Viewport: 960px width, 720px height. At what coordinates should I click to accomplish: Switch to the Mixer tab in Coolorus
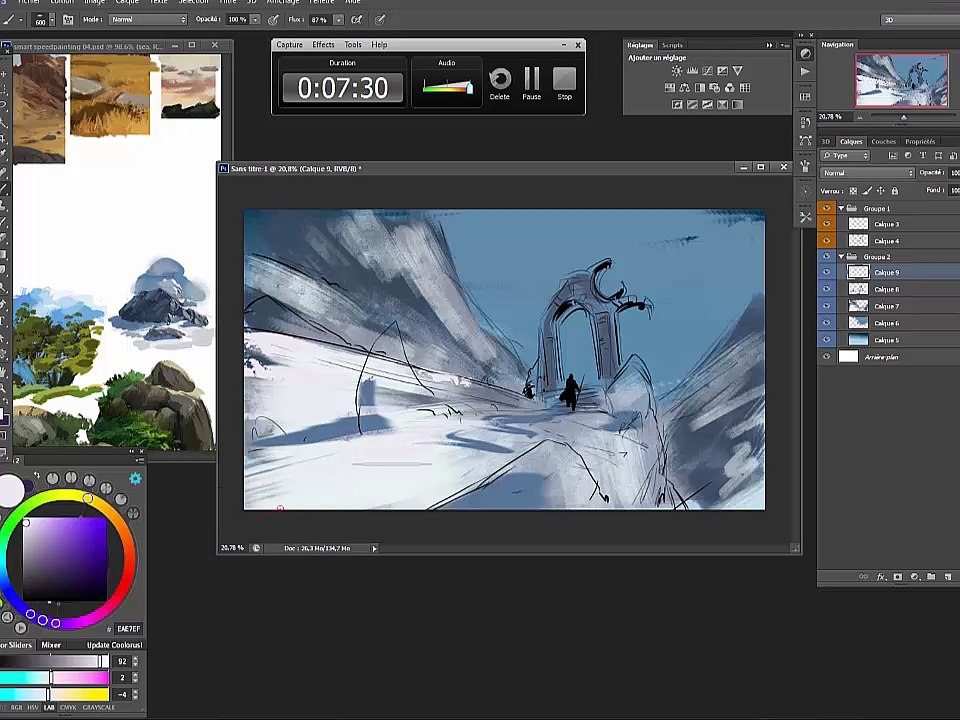[51, 645]
